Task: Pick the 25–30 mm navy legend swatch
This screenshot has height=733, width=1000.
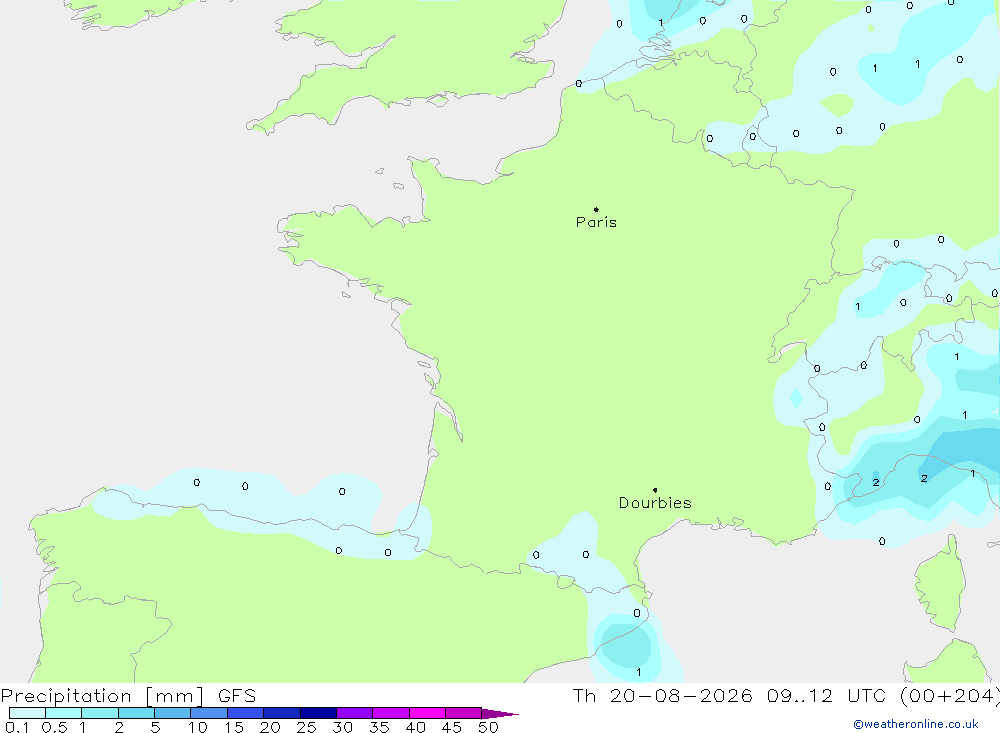Action: point(318,713)
